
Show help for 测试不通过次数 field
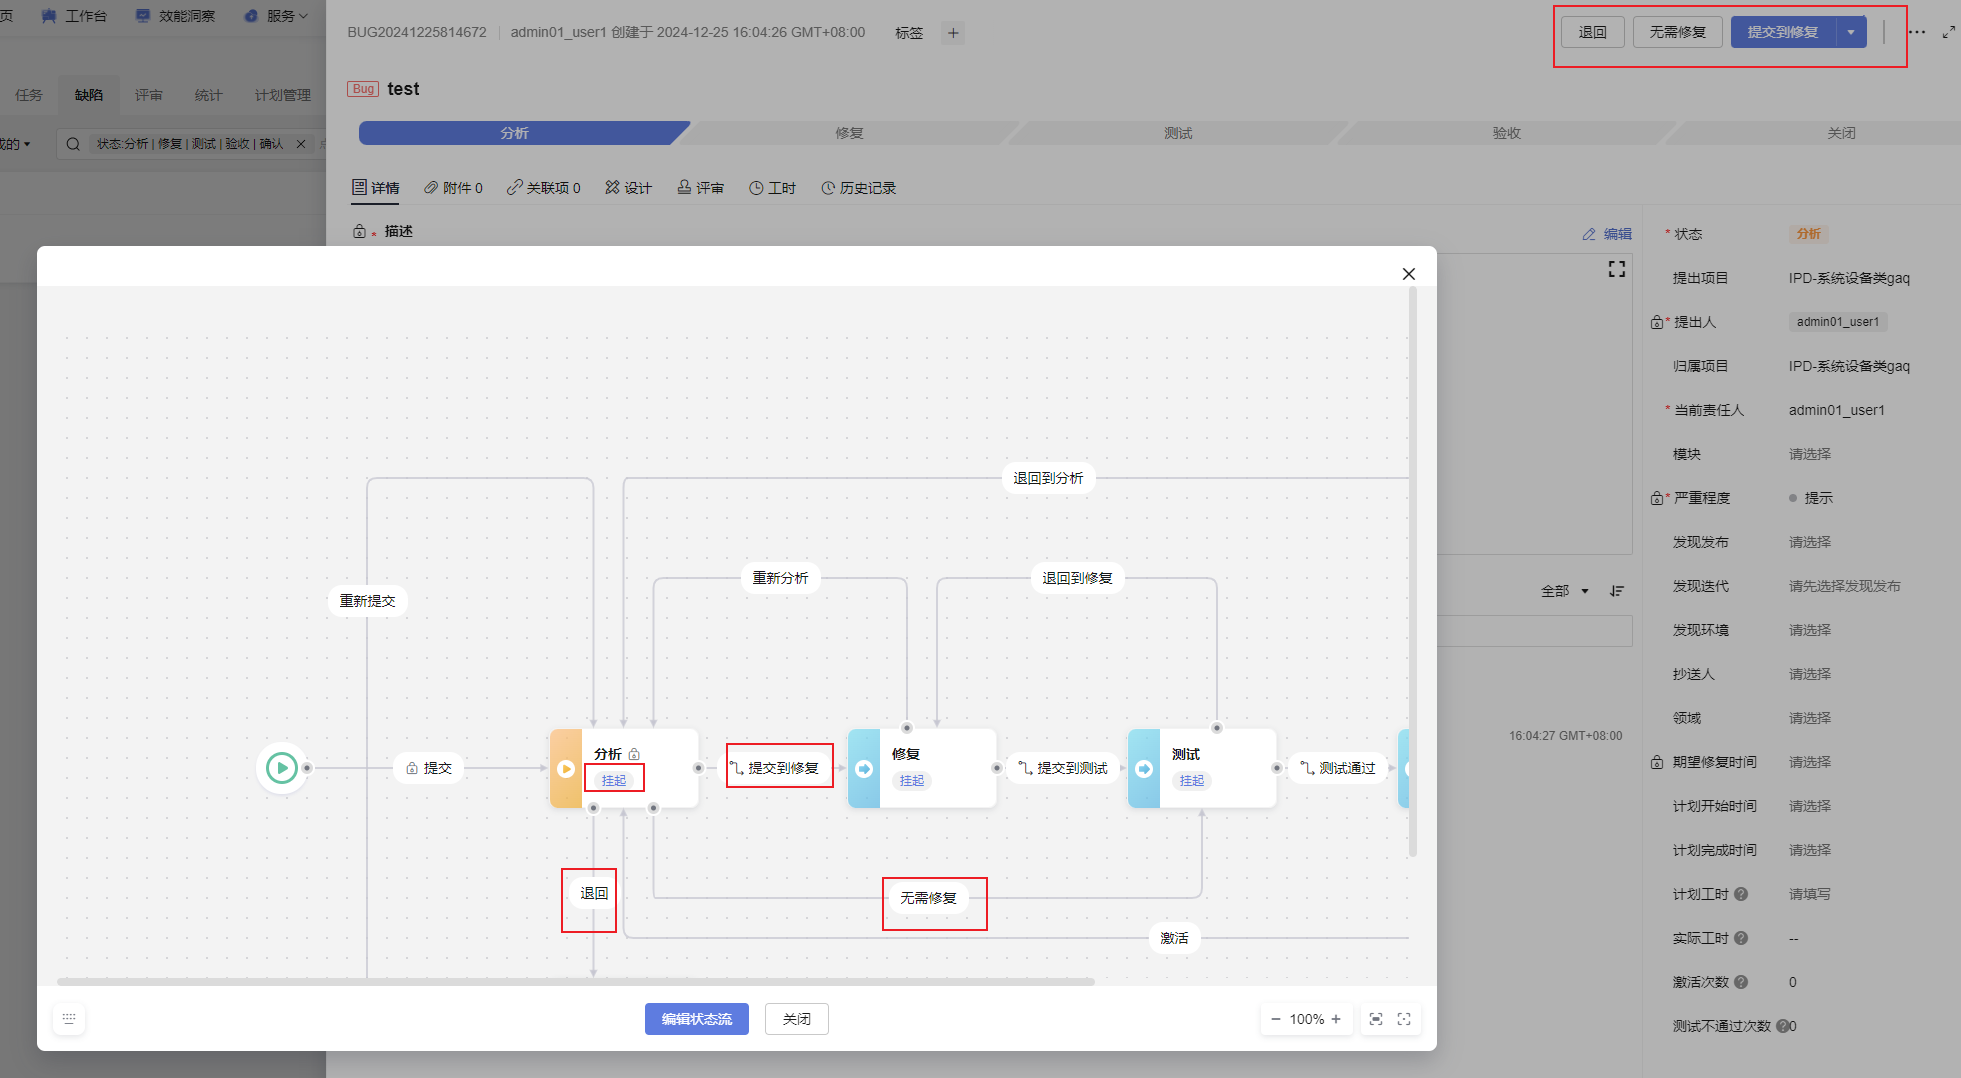(1781, 1026)
